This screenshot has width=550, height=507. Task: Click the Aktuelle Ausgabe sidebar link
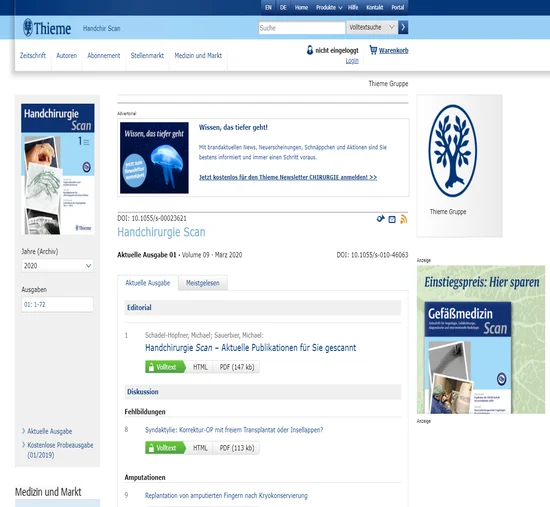(x=49, y=431)
